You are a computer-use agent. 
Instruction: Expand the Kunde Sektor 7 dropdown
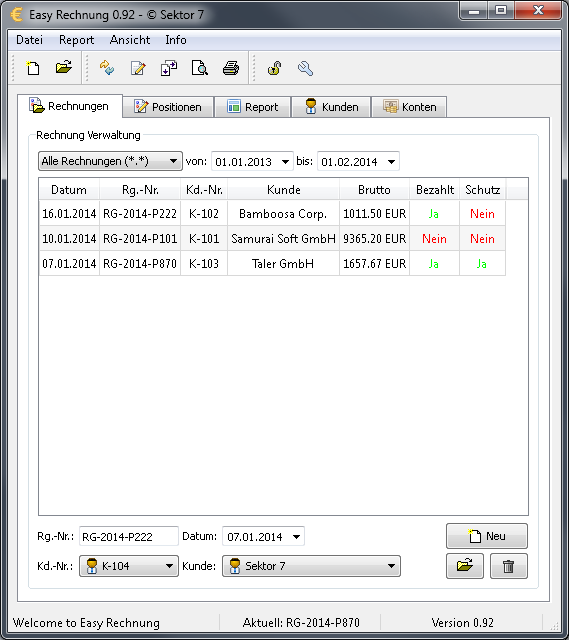(x=311, y=566)
